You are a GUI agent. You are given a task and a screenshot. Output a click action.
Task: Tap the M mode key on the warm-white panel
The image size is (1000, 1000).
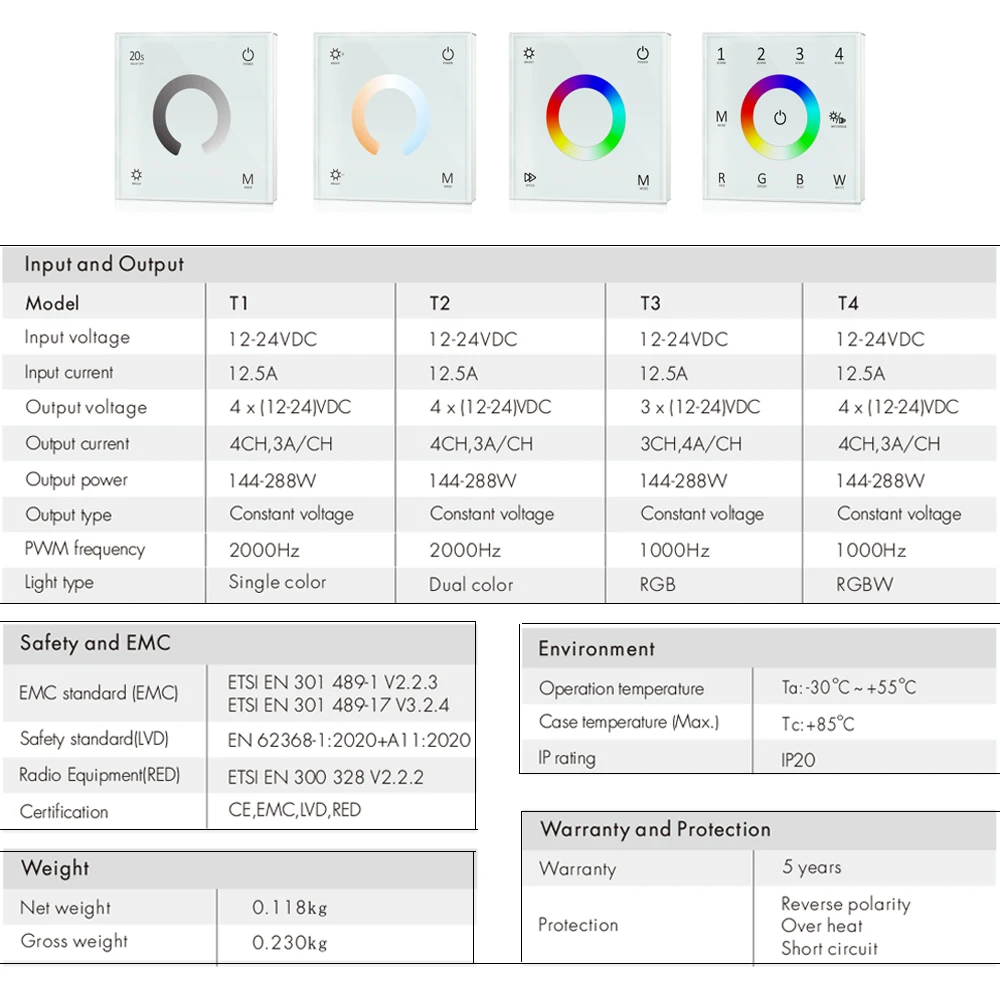tap(448, 180)
